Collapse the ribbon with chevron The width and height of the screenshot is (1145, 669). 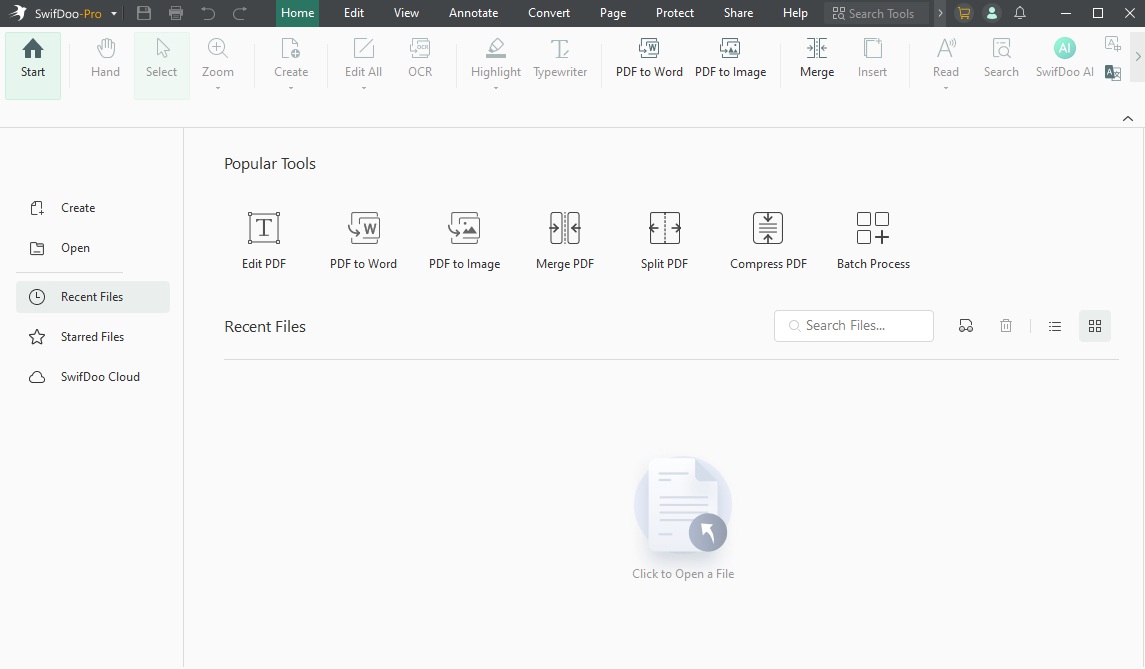1127,118
